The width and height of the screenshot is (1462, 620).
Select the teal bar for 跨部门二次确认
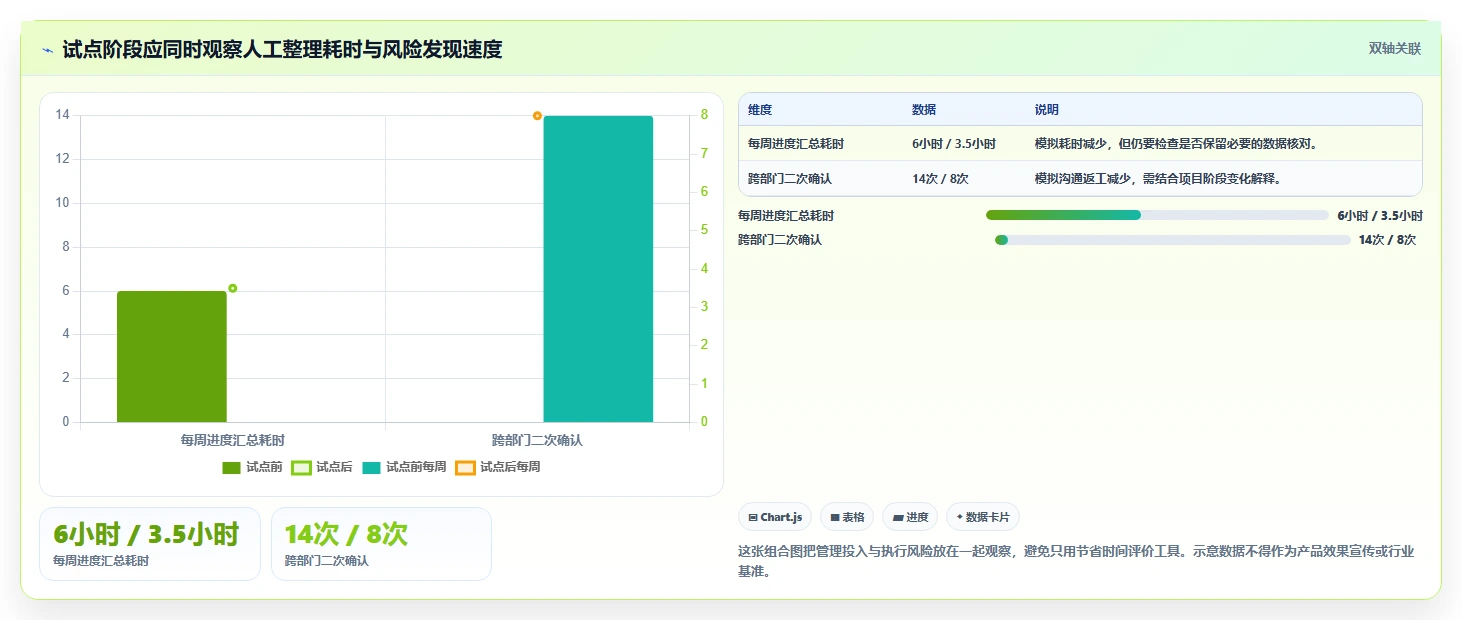pos(598,269)
